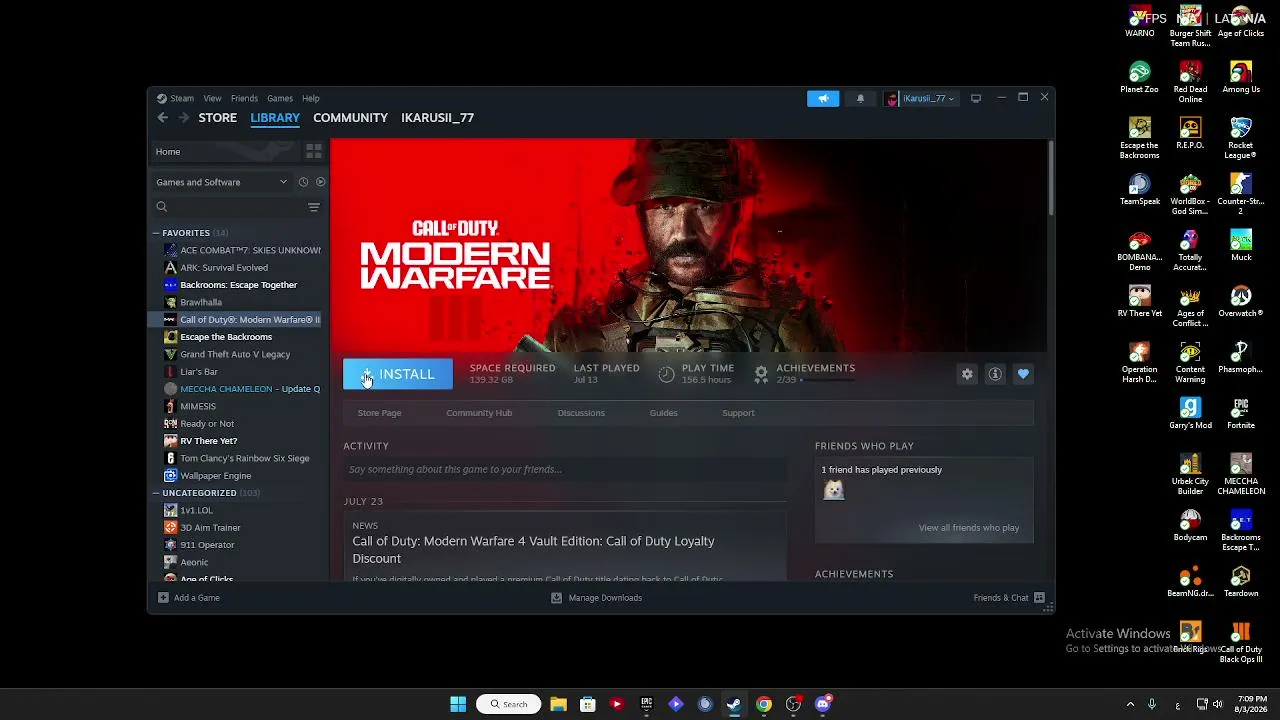Open the Guides link
The height and width of the screenshot is (720, 1280).
click(x=663, y=413)
